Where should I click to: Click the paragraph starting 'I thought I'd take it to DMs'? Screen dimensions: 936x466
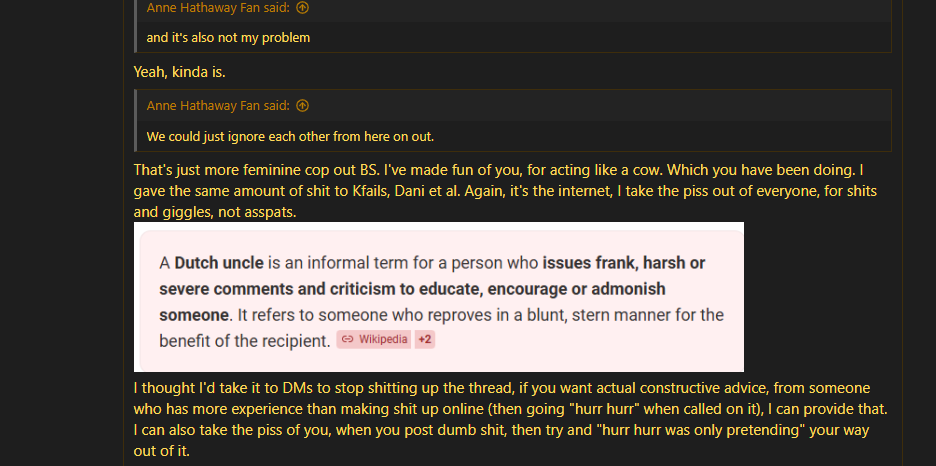pyautogui.click(x=510, y=420)
